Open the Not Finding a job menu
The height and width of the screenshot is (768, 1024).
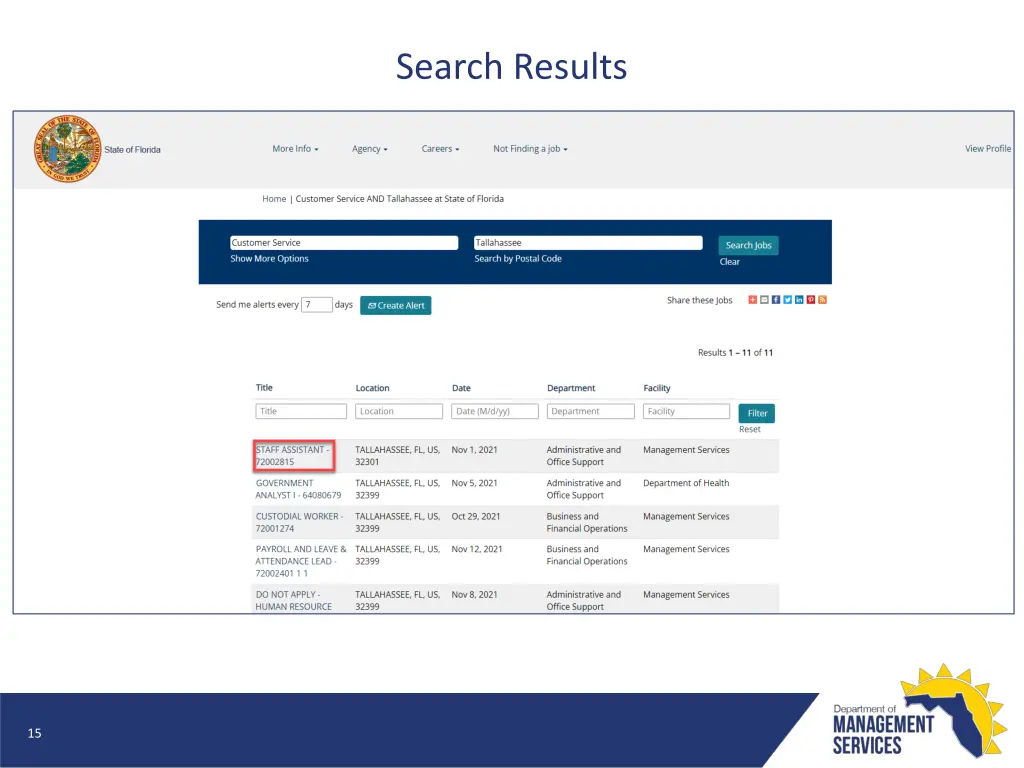tap(530, 149)
